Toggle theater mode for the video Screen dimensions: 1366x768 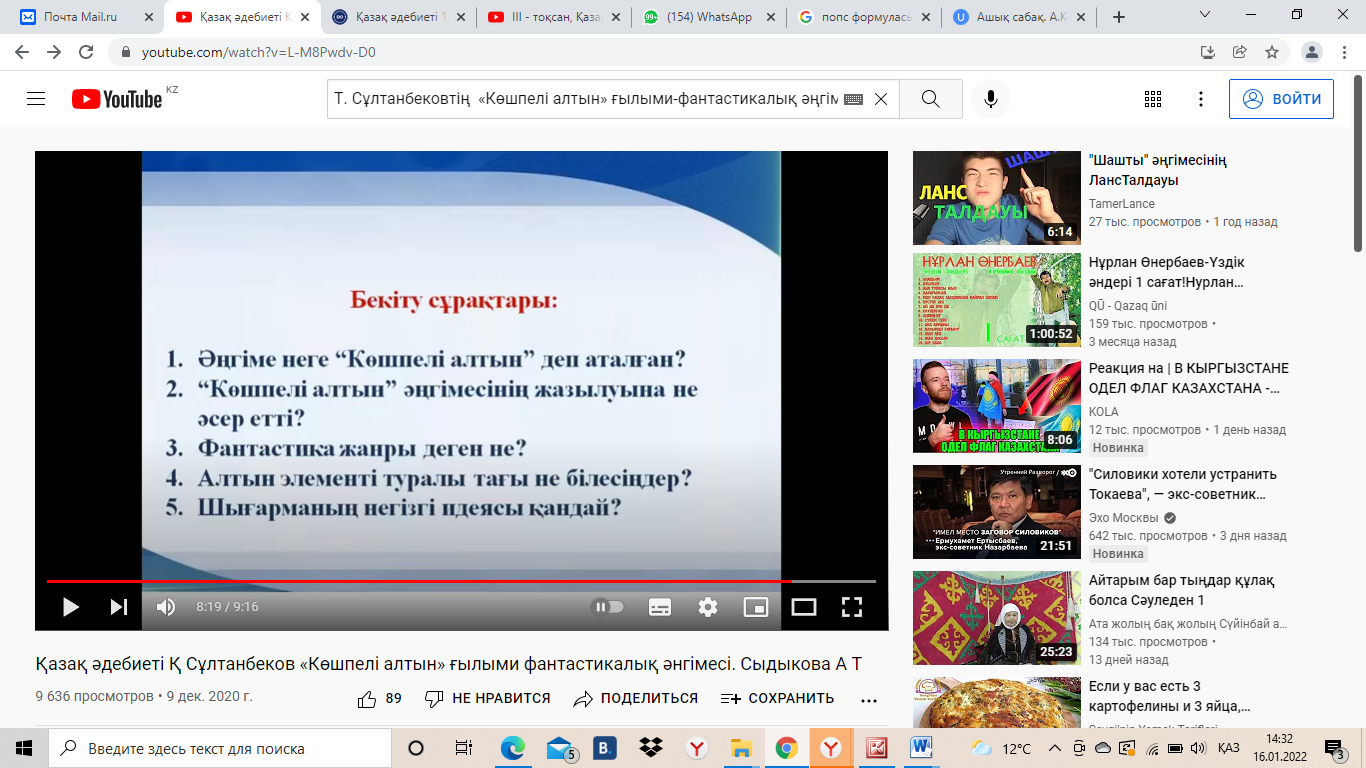(804, 606)
